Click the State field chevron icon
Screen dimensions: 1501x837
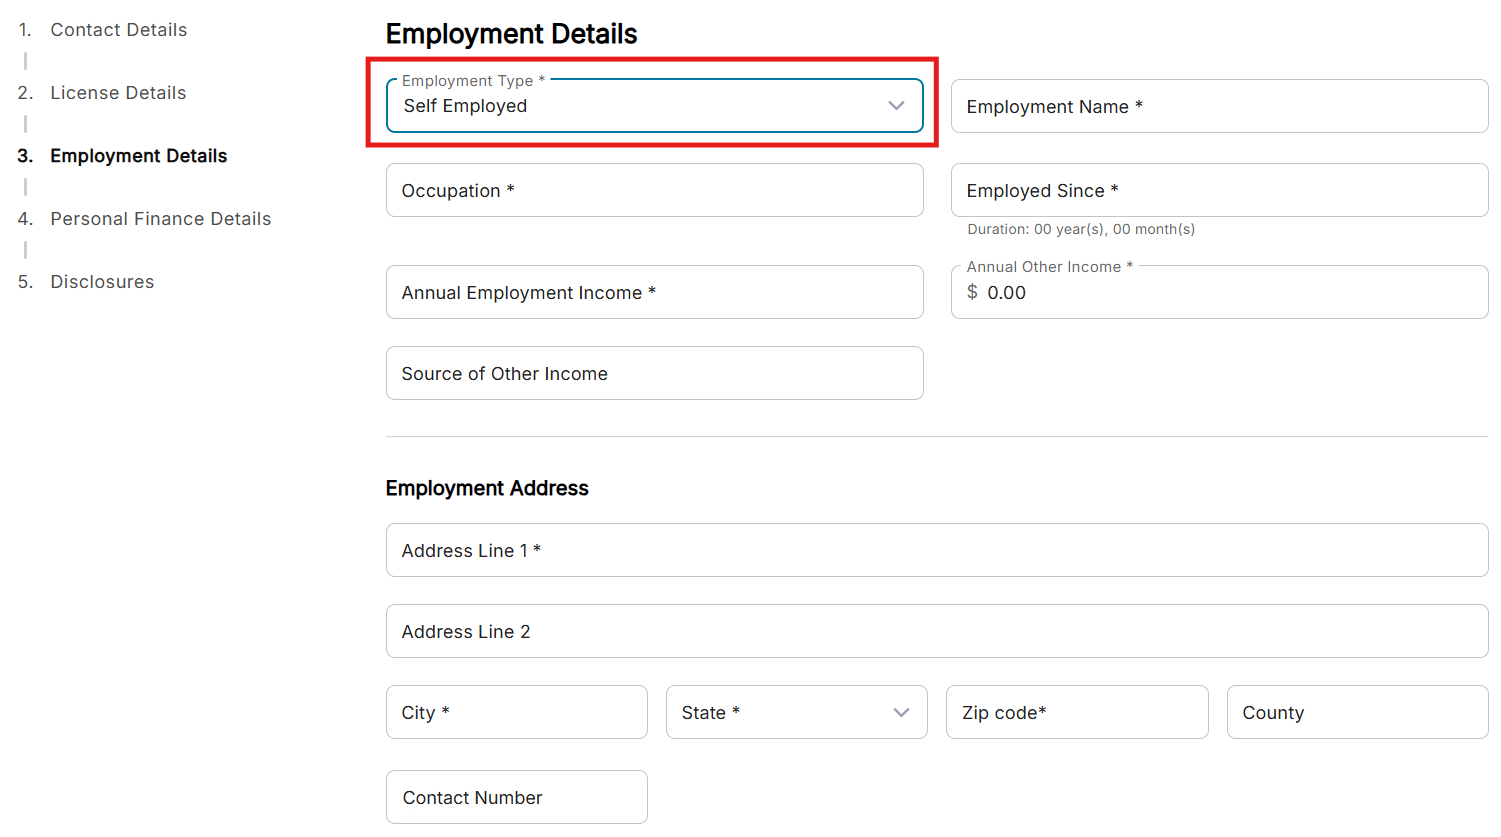(x=901, y=712)
